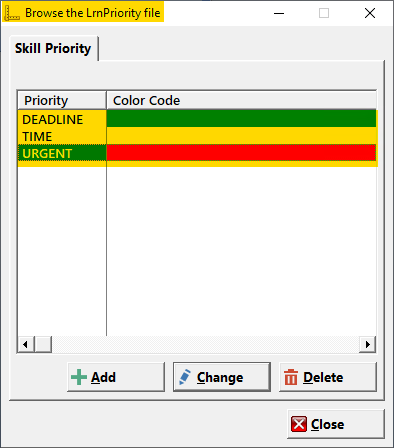
Task: Select the Skill Priority tab
Action: pos(53,49)
